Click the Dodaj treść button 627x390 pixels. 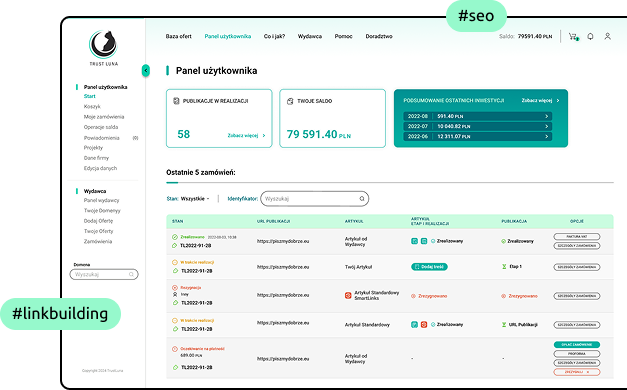pos(429,267)
